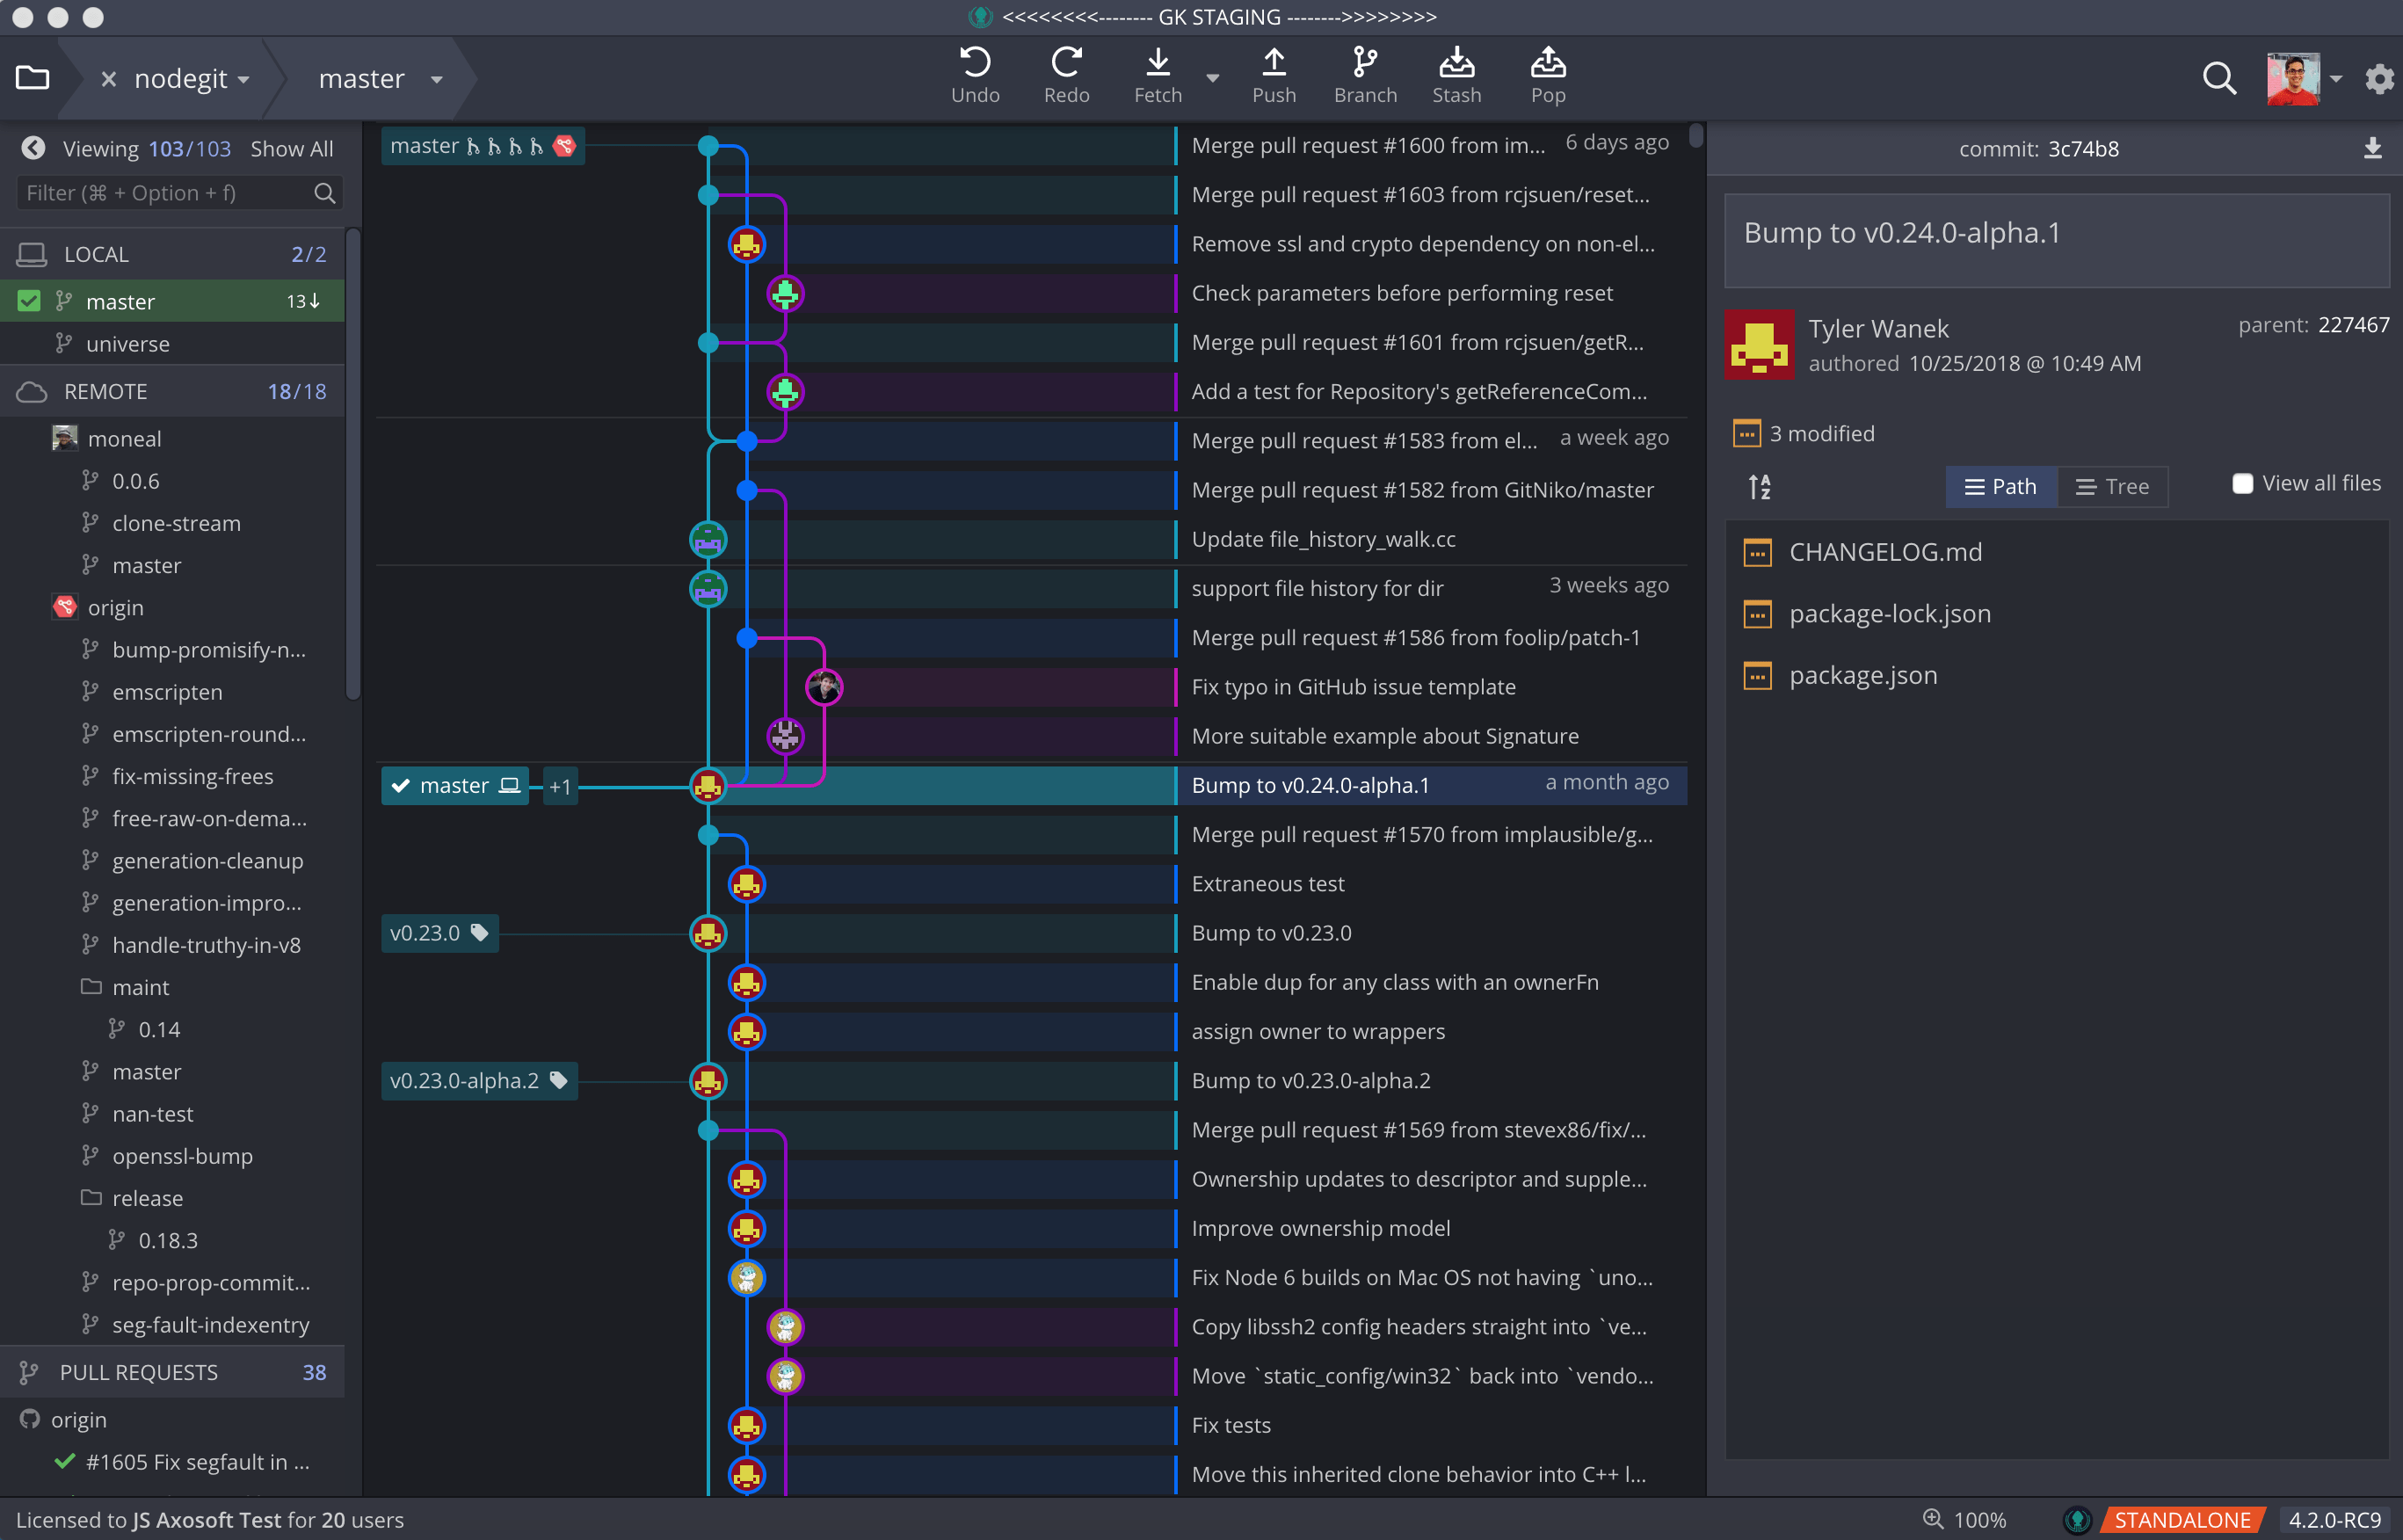Image resolution: width=2403 pixels, height=1540 pixels.
Task: Switch file display to Tree view
Action: [2112, 486]
